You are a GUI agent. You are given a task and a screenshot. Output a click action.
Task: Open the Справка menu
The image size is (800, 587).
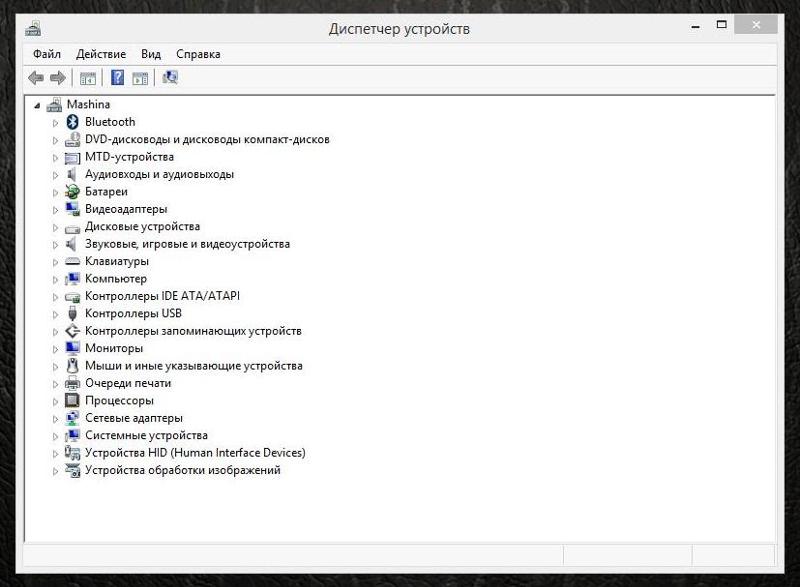(x=198, y=54)
